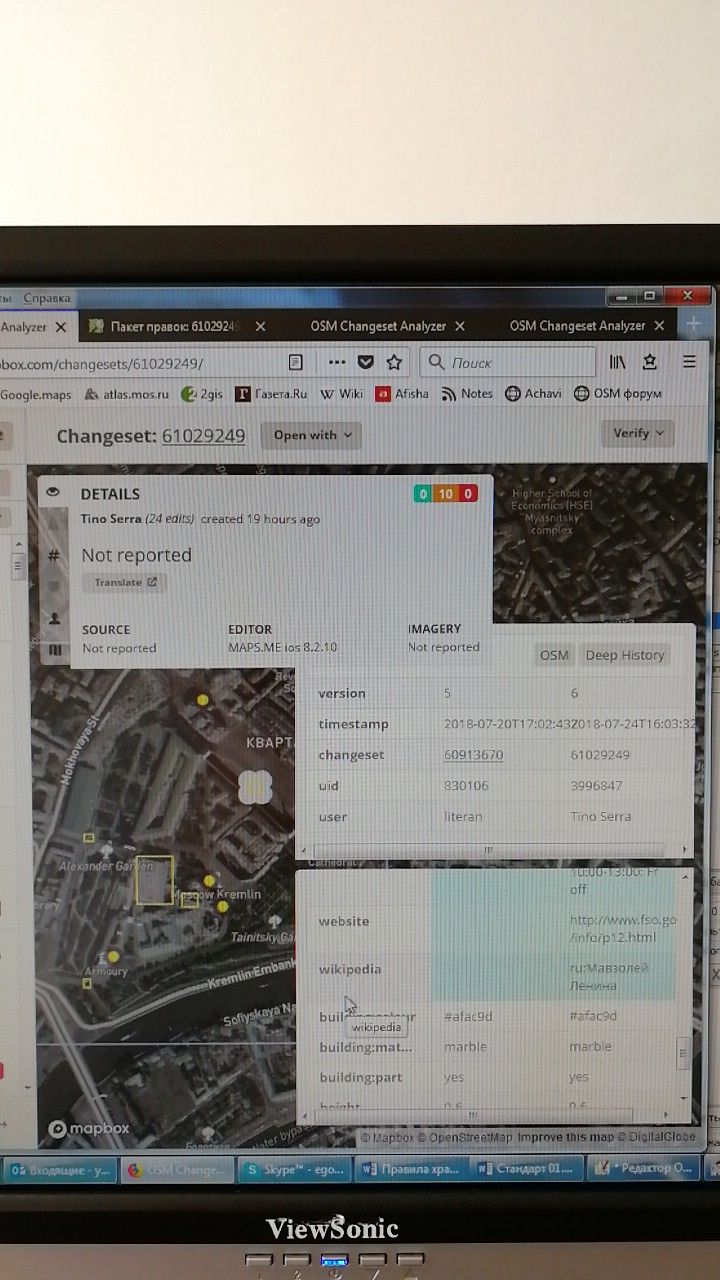Image resolution: width=720 pixels, height=1280 pixels.
Task: Open Skype from the taskbar
Action: pos(296,1168)
